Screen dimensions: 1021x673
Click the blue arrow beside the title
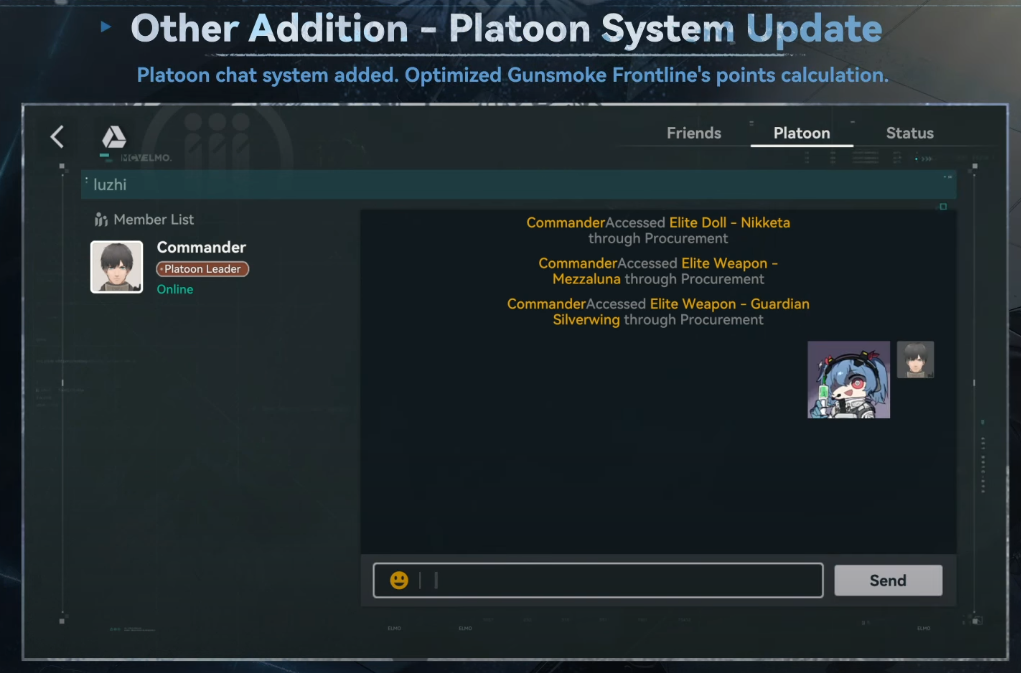pos(106,27)
